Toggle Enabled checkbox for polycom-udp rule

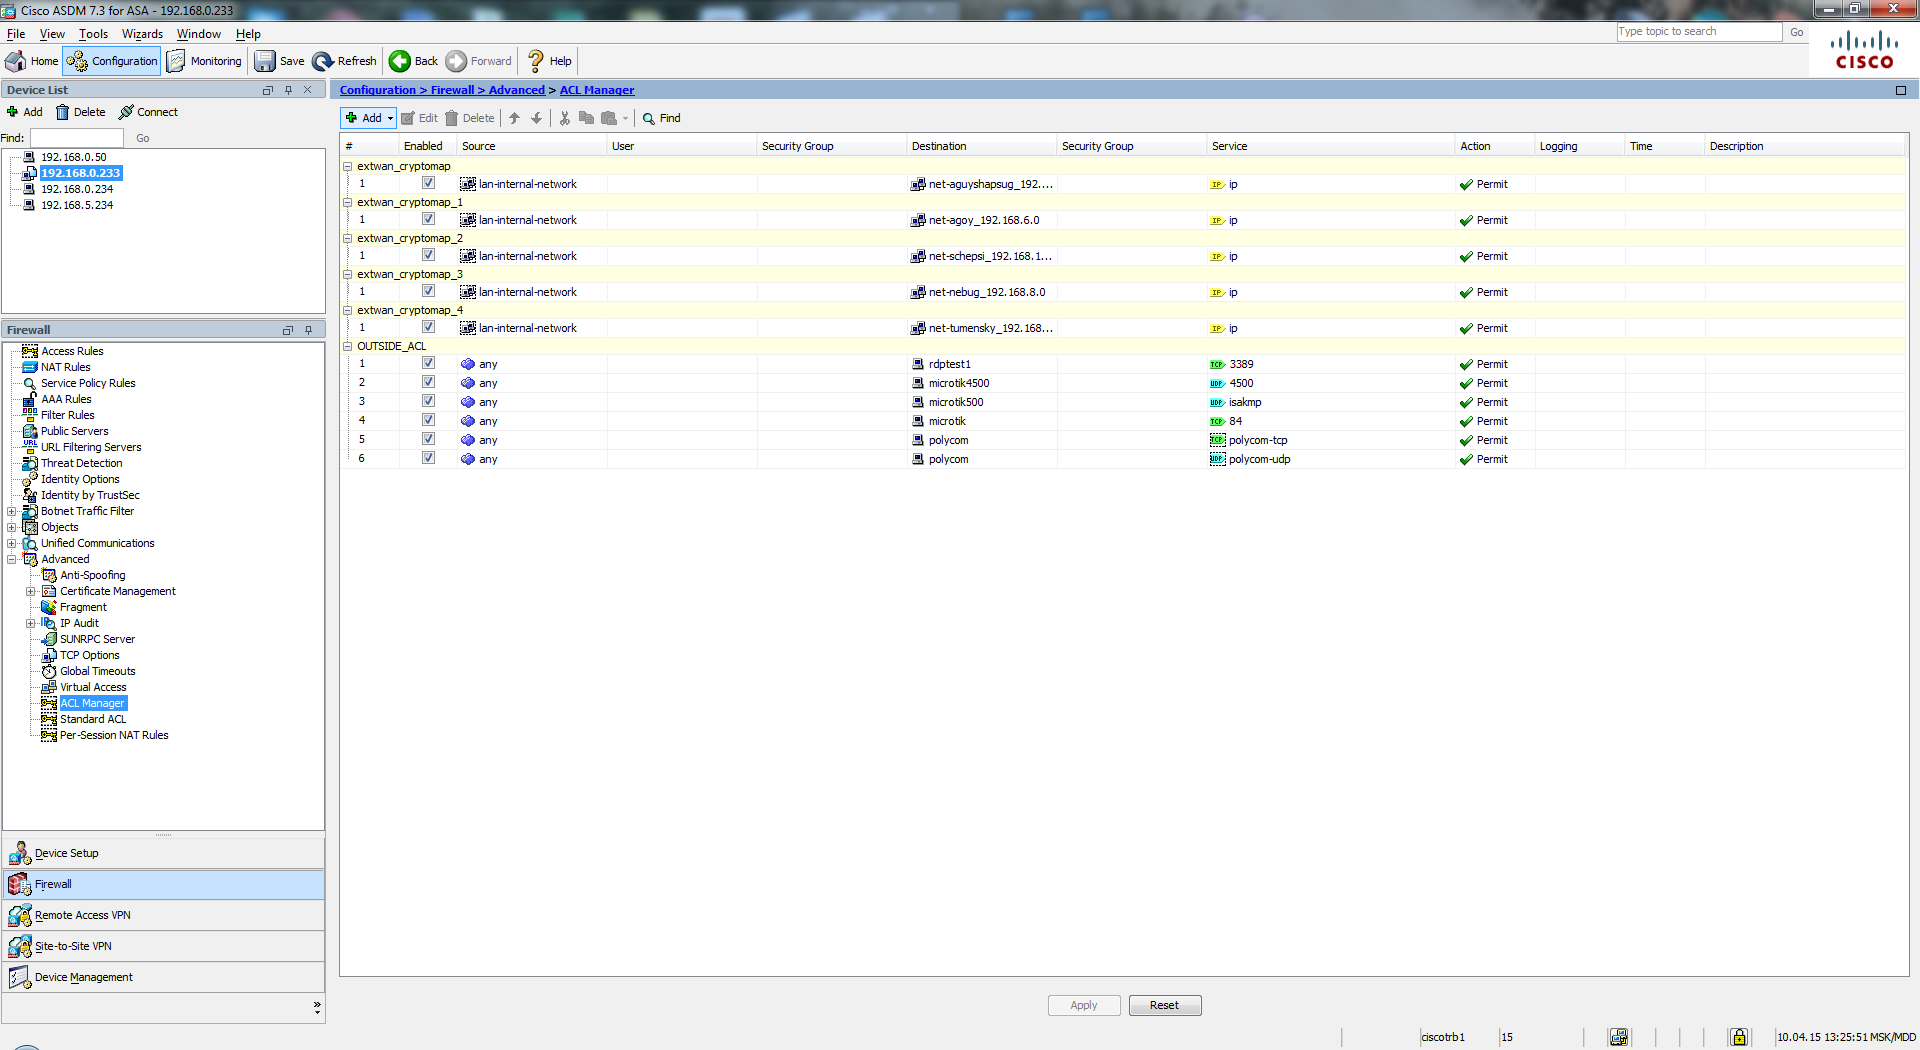pyautogui.click(x=428, y=458)
